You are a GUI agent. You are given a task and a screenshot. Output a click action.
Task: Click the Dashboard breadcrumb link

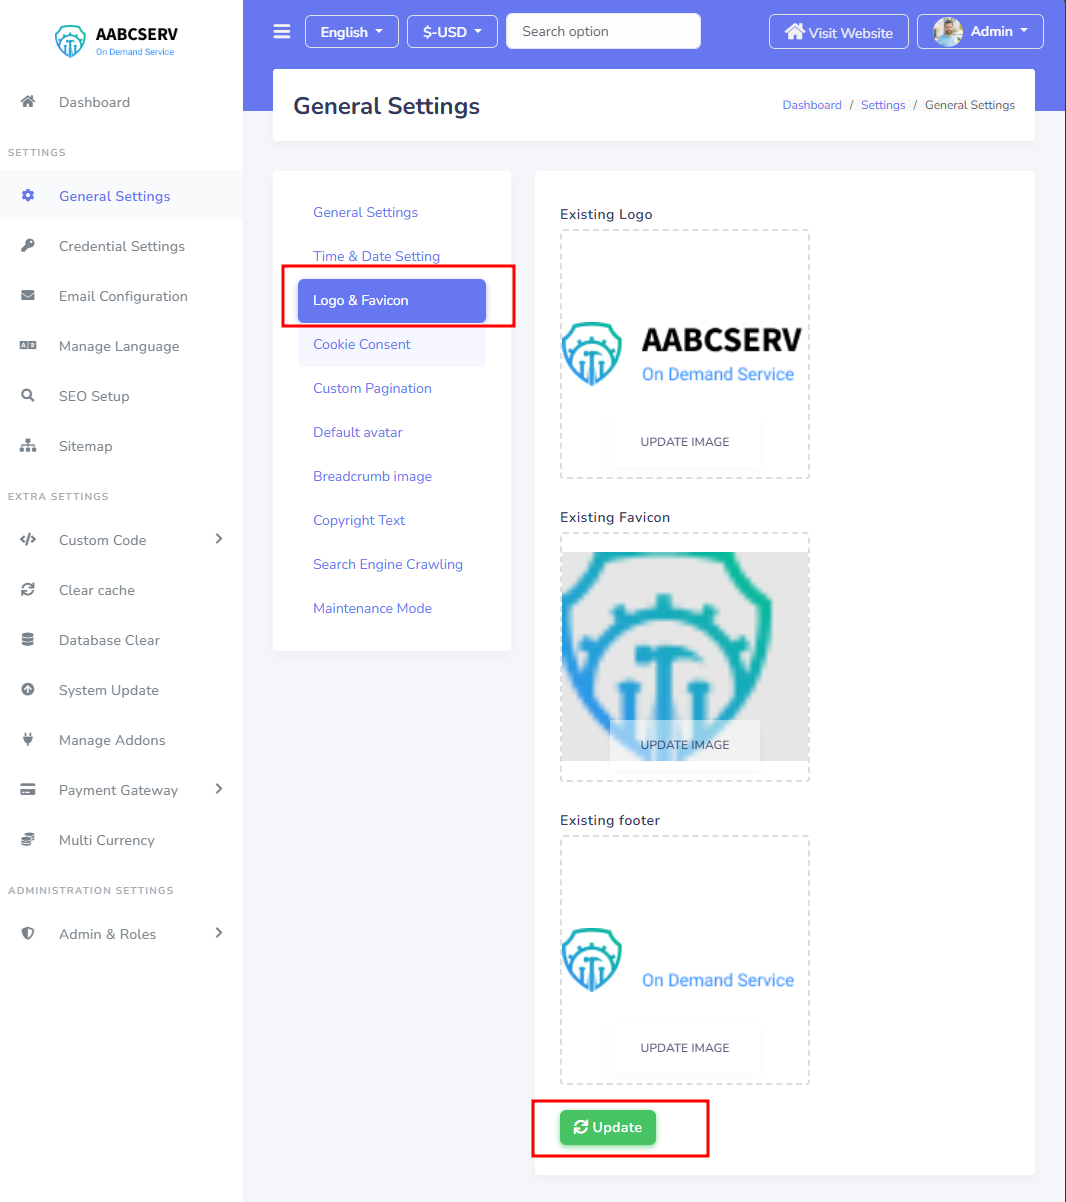tap(812, 105)
